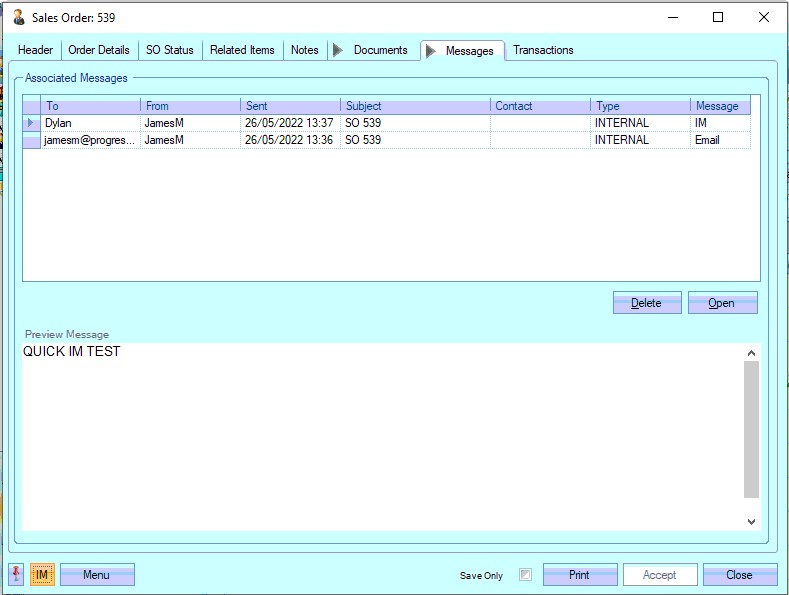Open the IM instant message button
The image size is (789, 595).
click(42, 575)
